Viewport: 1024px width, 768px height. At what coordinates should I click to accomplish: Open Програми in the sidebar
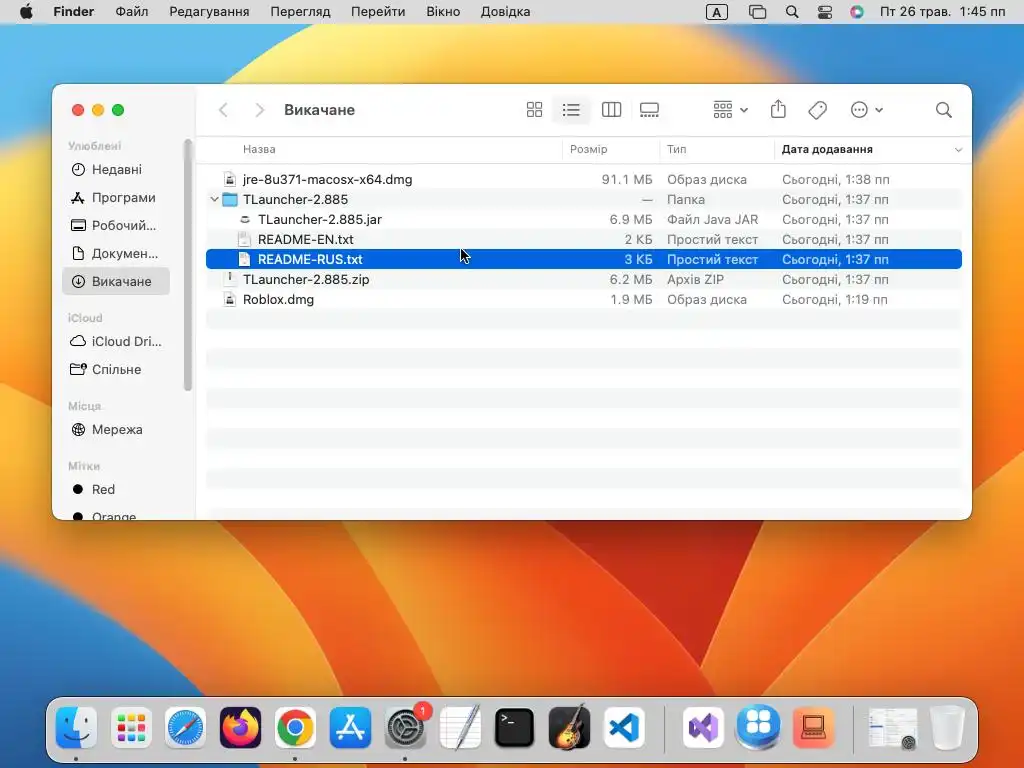[x=116, y=197]
